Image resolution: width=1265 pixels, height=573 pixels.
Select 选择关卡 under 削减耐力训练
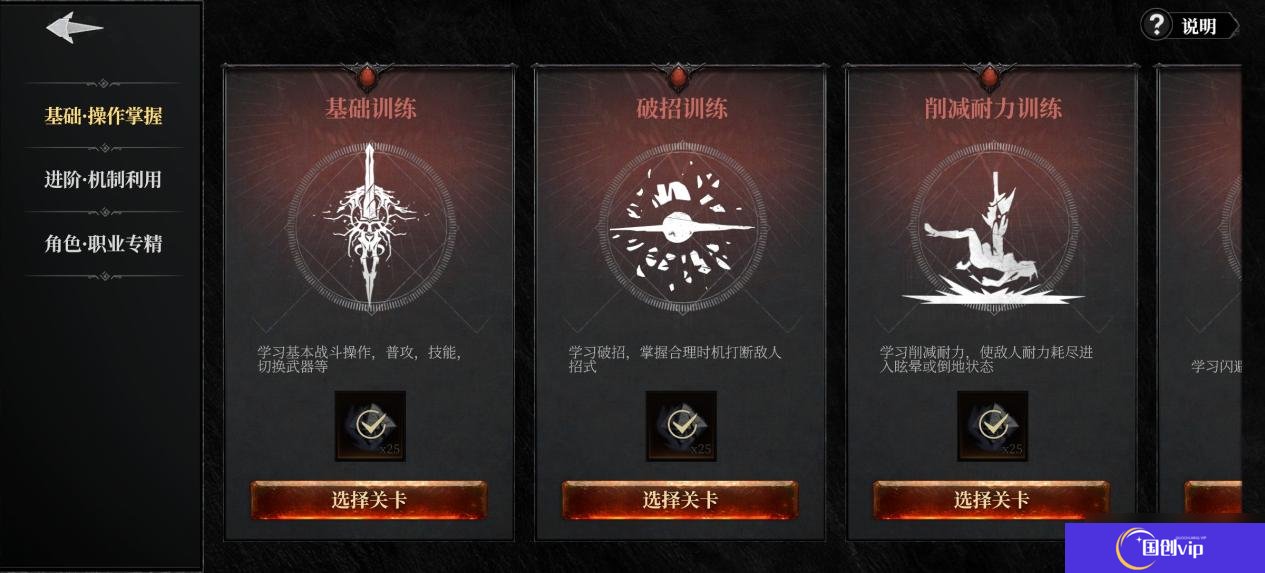pos(991,500)
